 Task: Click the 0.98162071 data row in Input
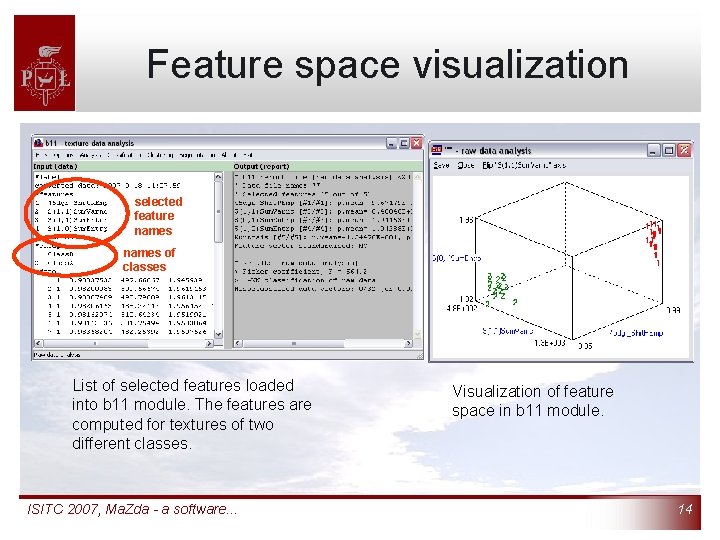[127, 315]
